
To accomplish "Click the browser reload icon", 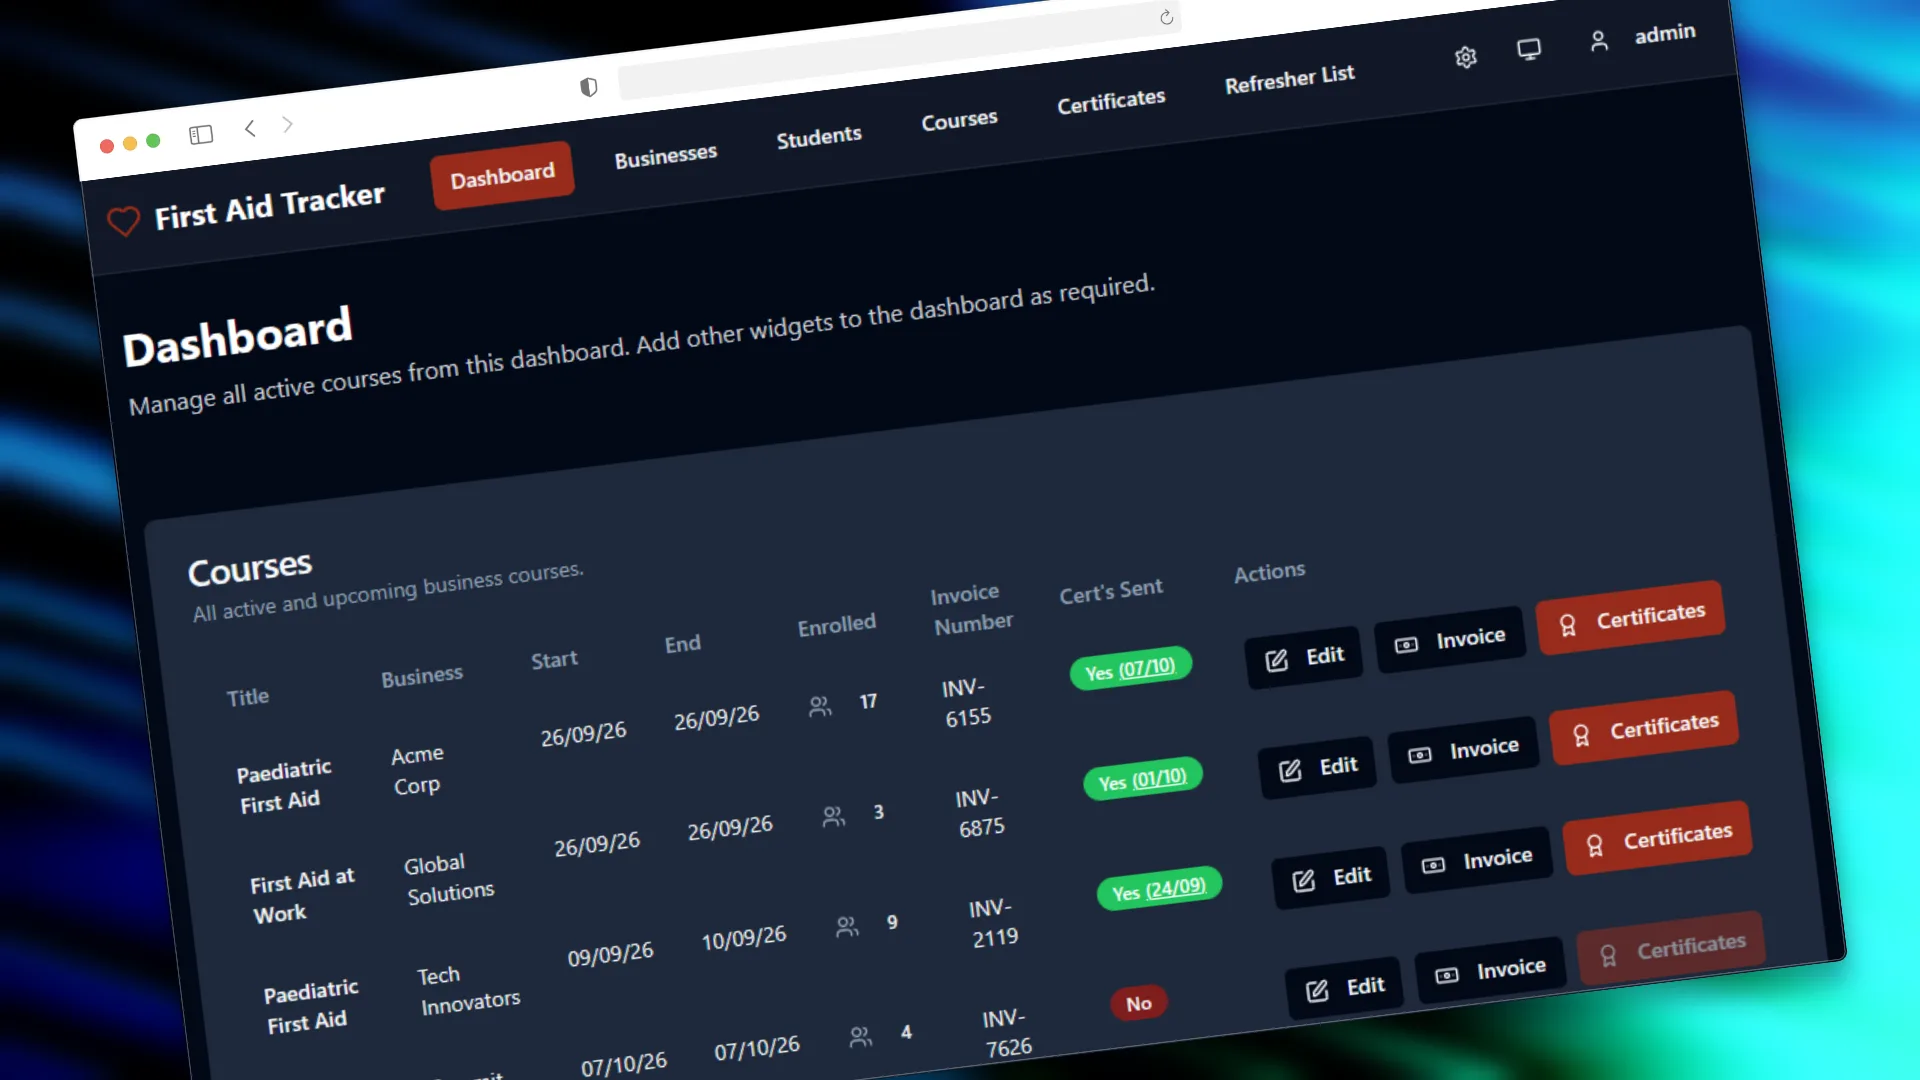I will click(x=1166, y=17).
